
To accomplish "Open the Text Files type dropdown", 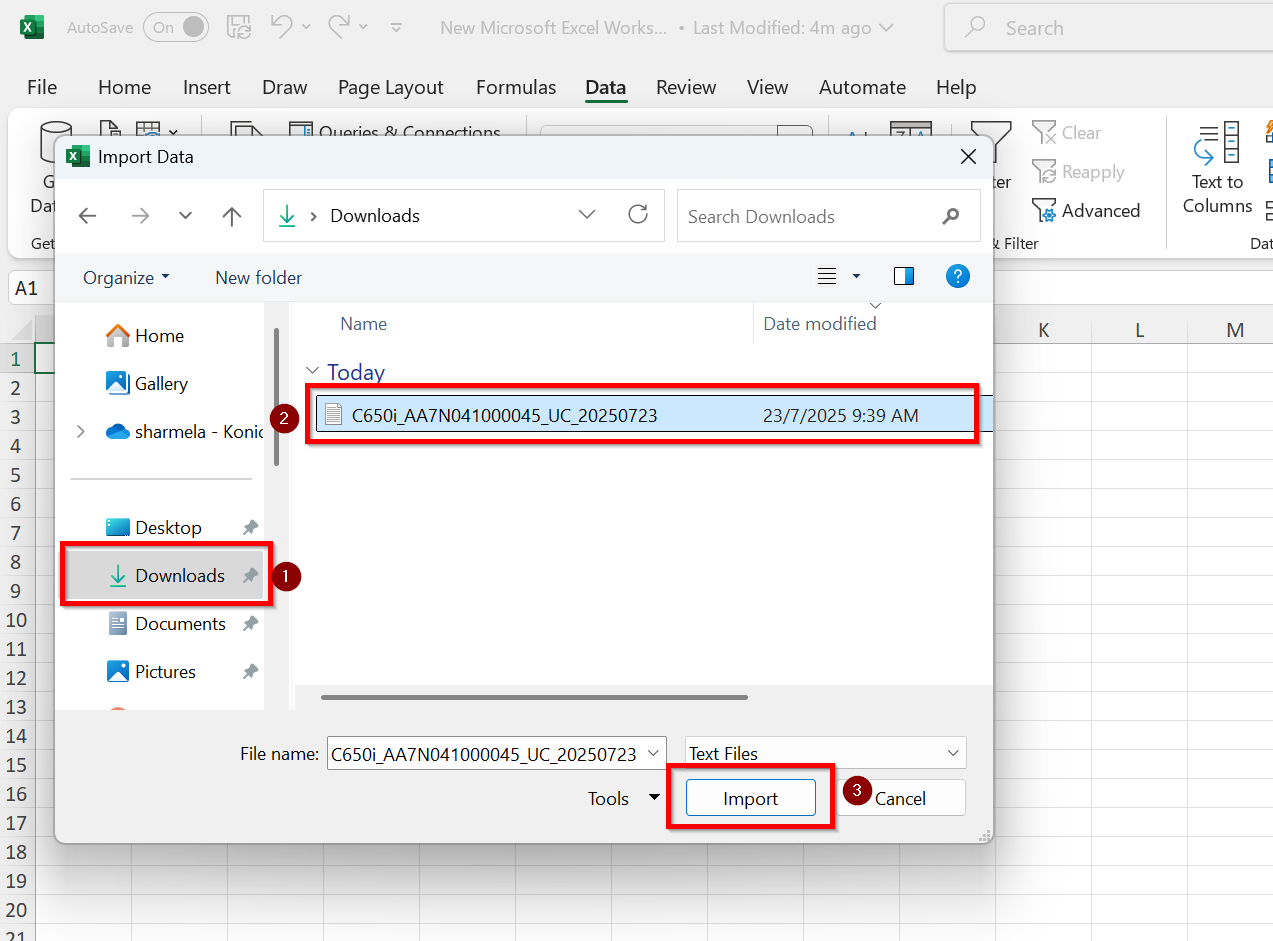I will click(x=952, y=753).
